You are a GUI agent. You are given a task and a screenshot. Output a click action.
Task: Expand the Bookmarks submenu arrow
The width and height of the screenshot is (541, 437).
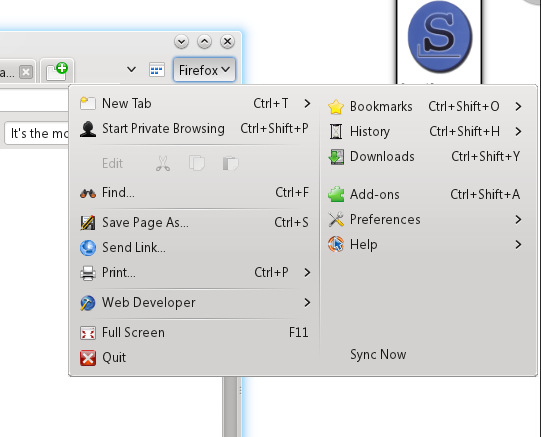point(518,107)
